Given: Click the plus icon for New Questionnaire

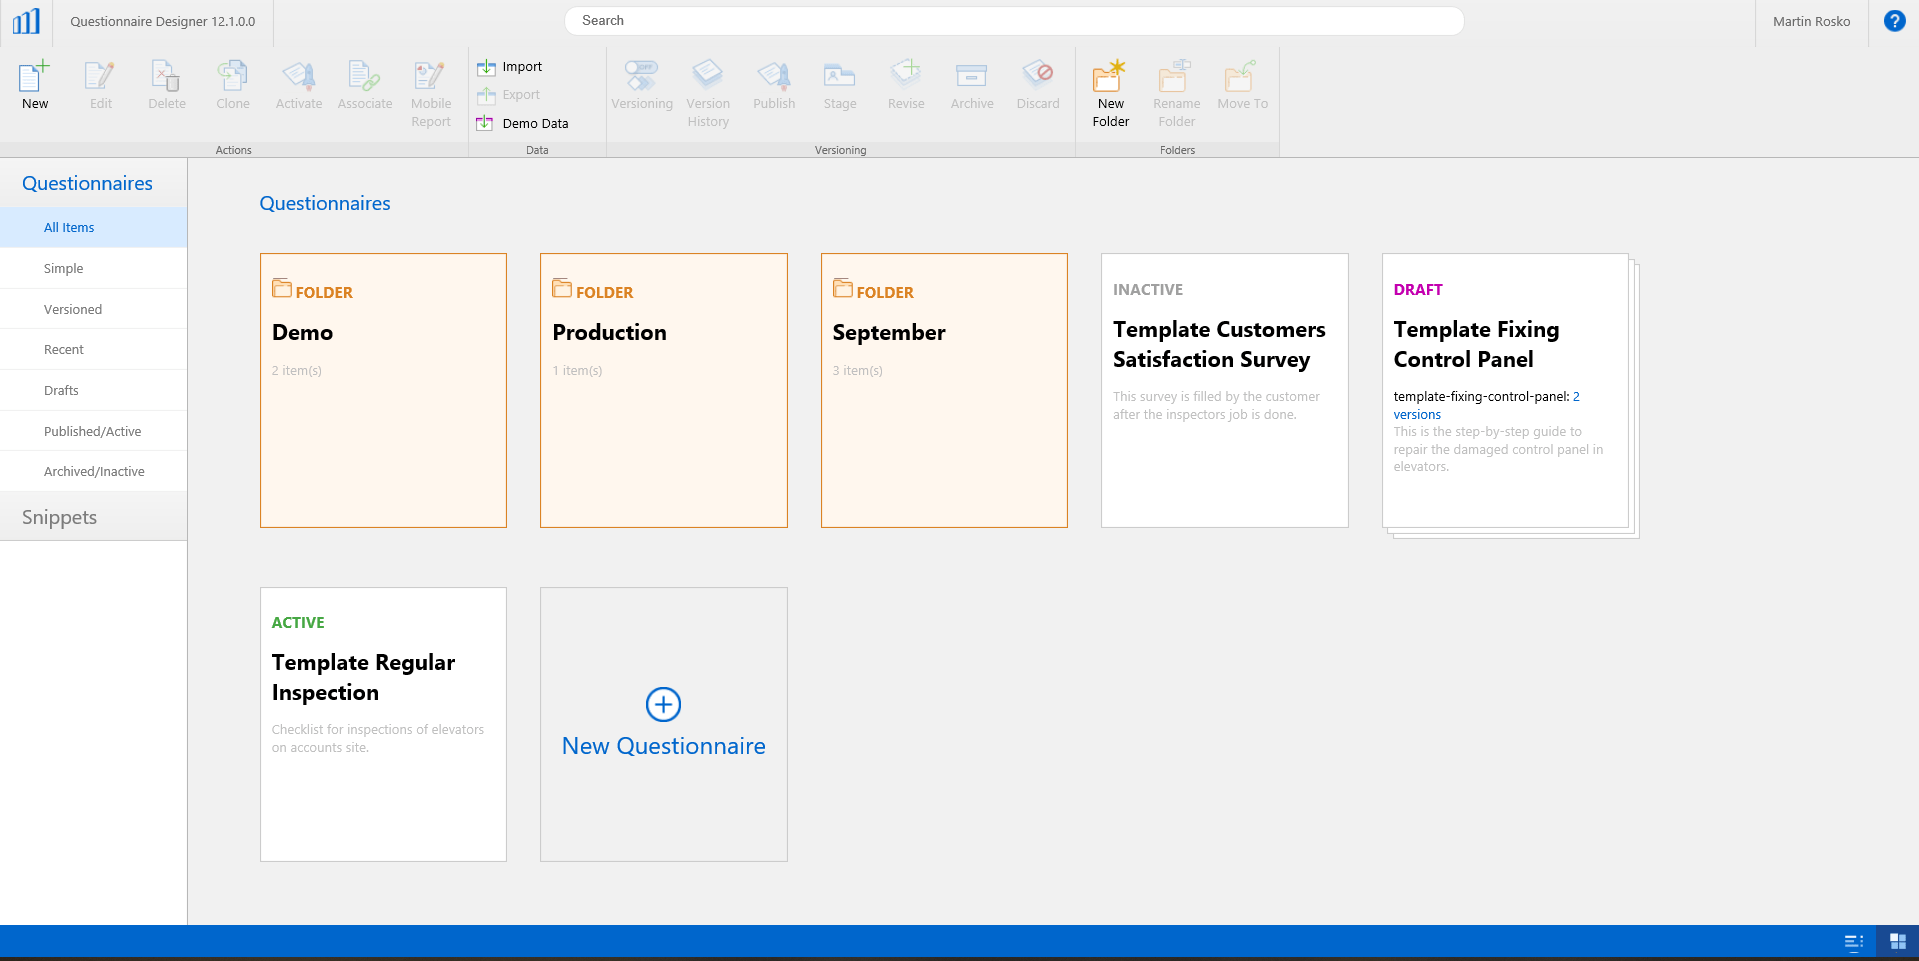Looking at the screenshot, I should pyautogui.click(x=663, y=705).
